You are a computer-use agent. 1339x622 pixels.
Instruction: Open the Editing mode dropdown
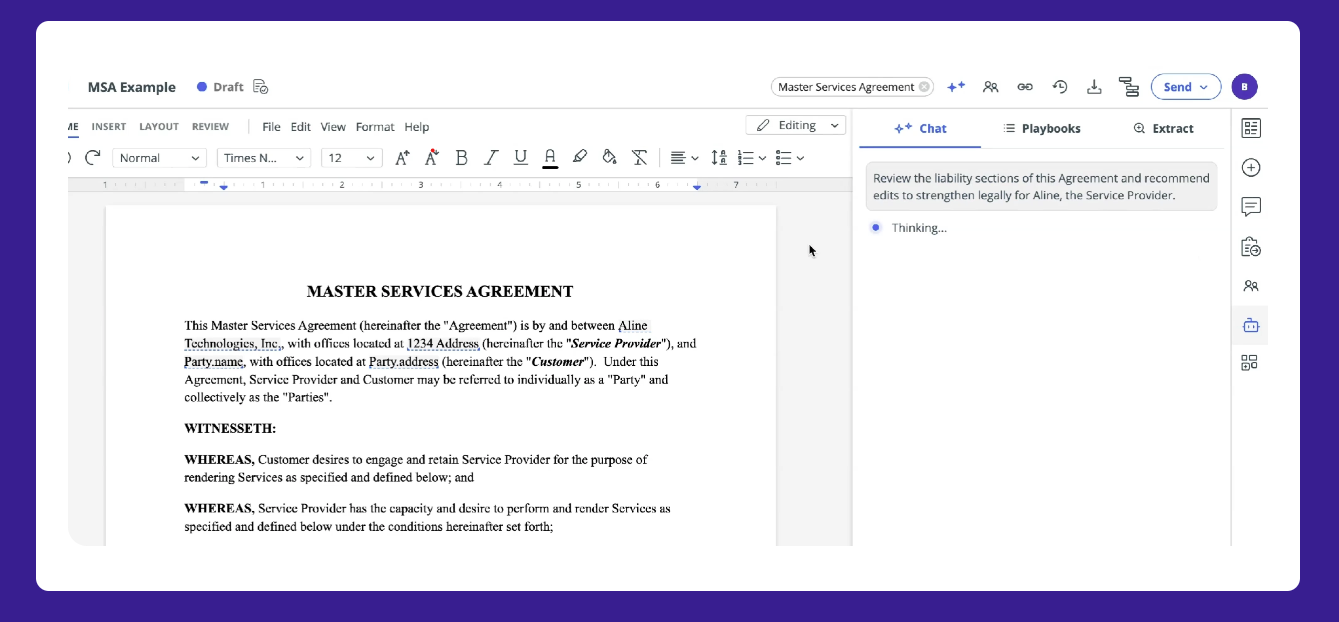pos(796,125)
